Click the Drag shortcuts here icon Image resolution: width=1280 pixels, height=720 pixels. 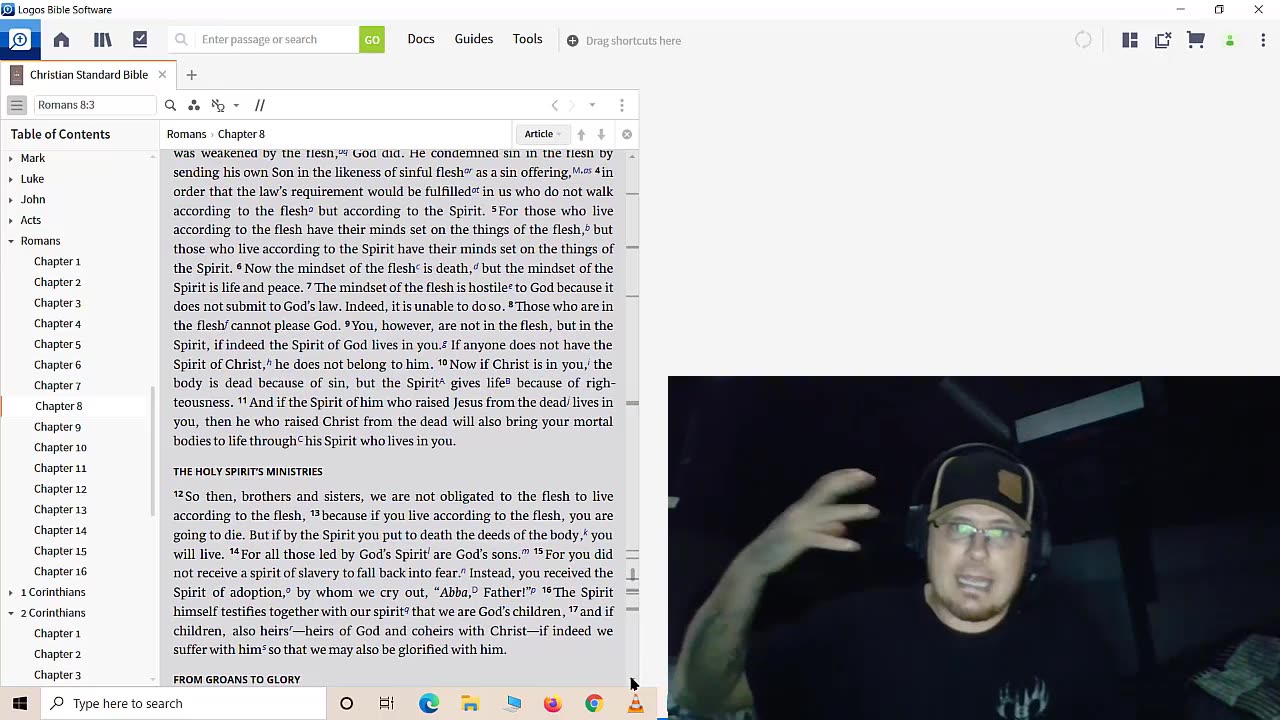[x=572, y=41]
